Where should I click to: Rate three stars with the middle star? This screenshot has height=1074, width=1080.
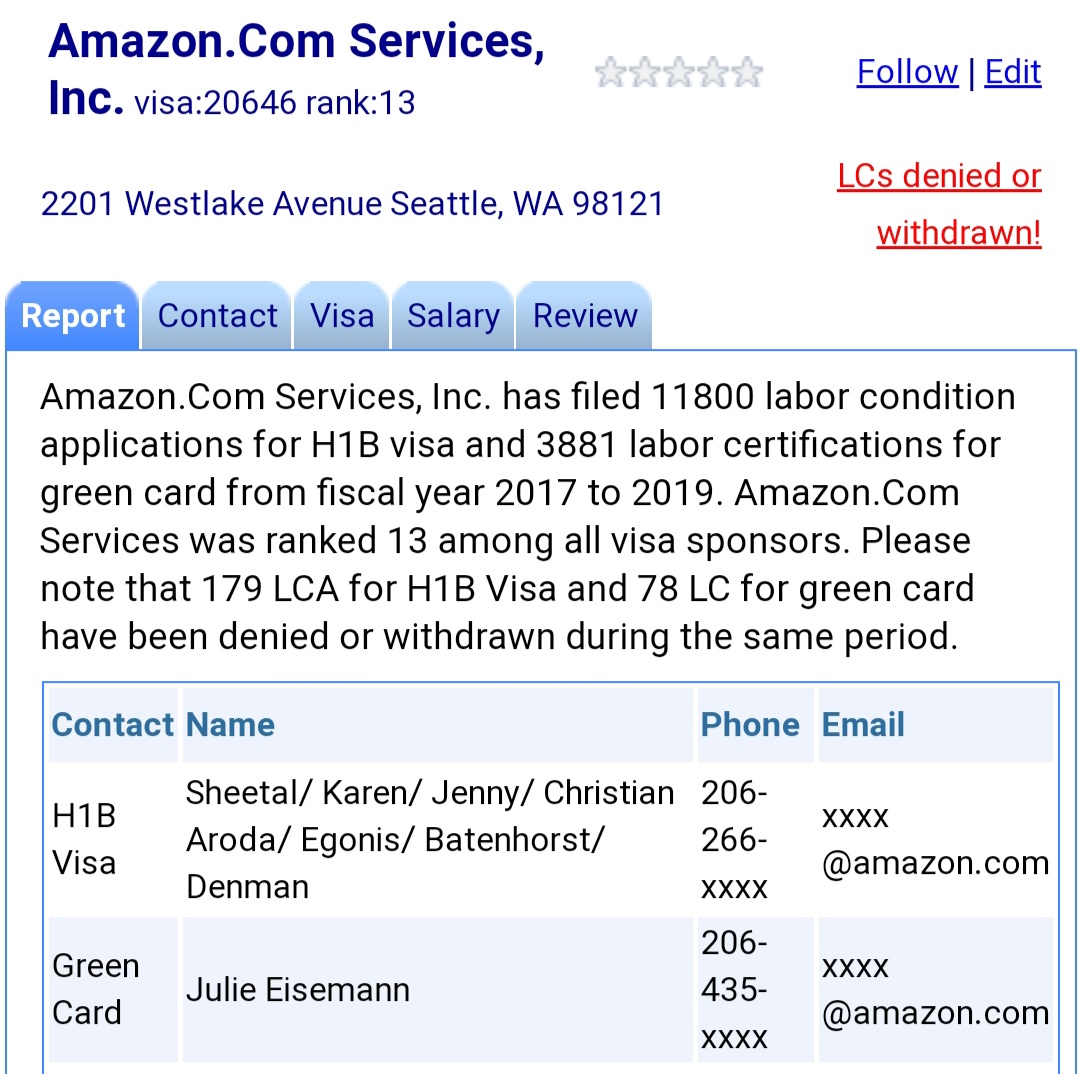pyautogui.click(x=678, y=73)
